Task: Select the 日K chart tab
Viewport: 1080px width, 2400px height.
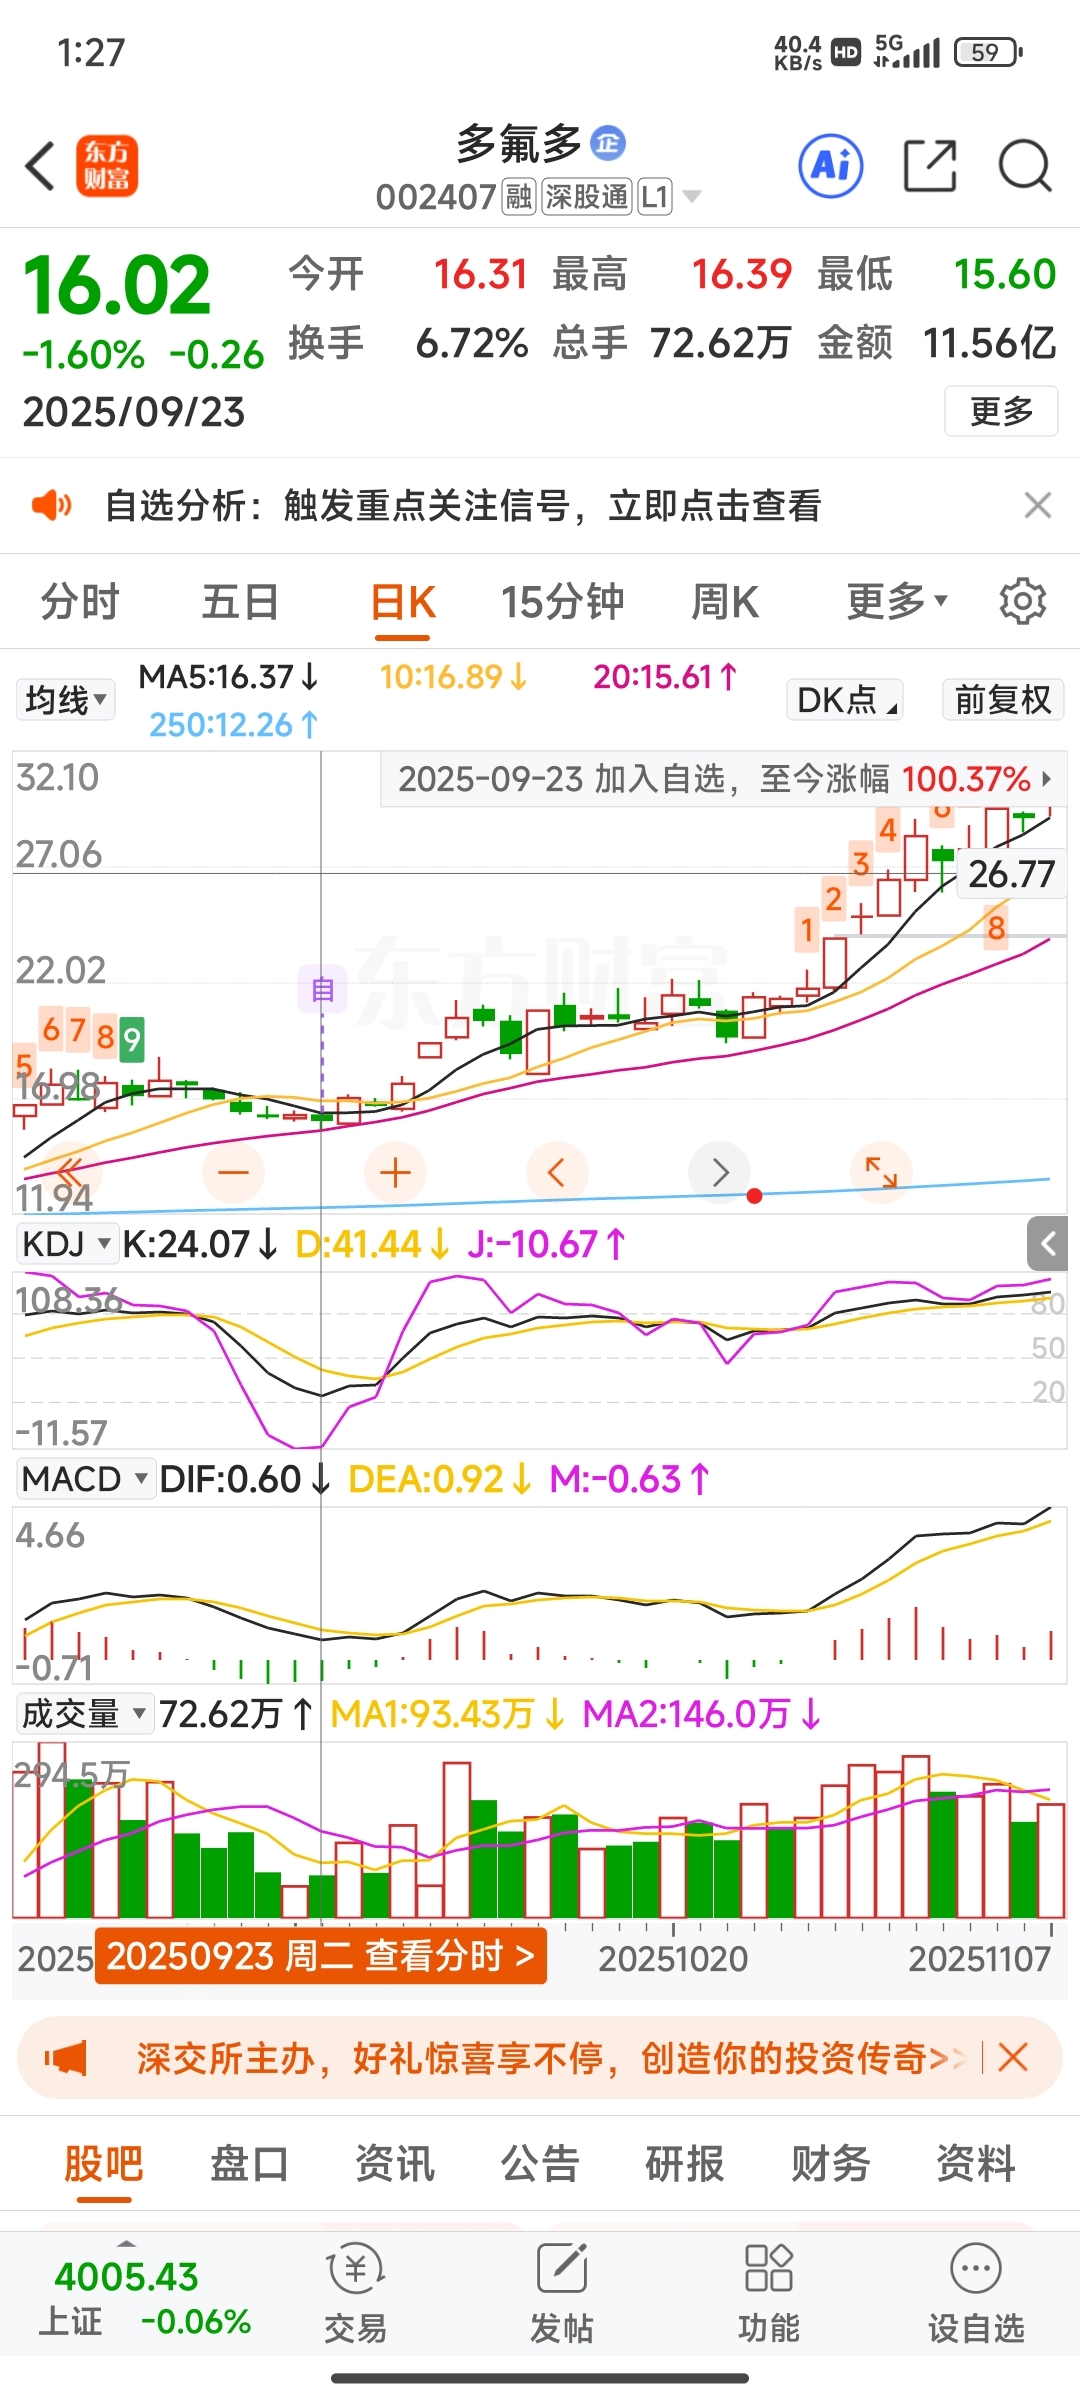Action: click(403, 602)
